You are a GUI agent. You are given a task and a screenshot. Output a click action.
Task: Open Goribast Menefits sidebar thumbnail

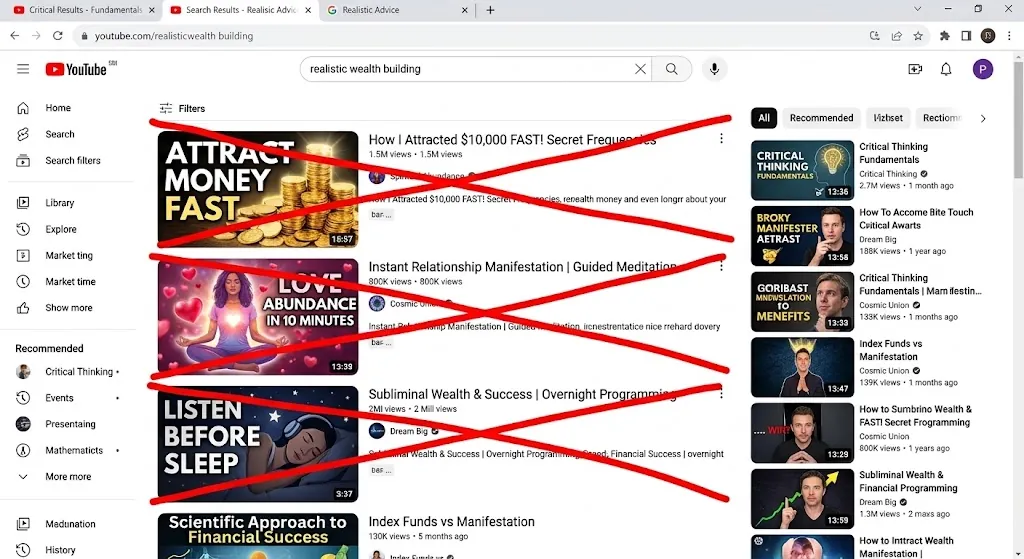tap(802, 302)
